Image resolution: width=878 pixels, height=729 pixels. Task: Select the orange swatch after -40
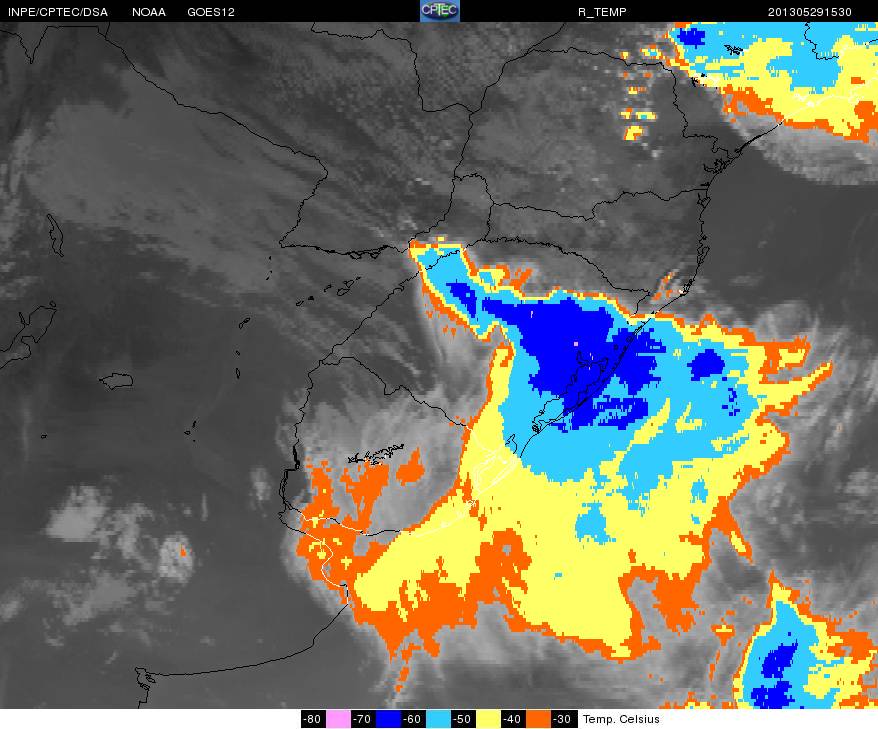click(x=538, y=719)
